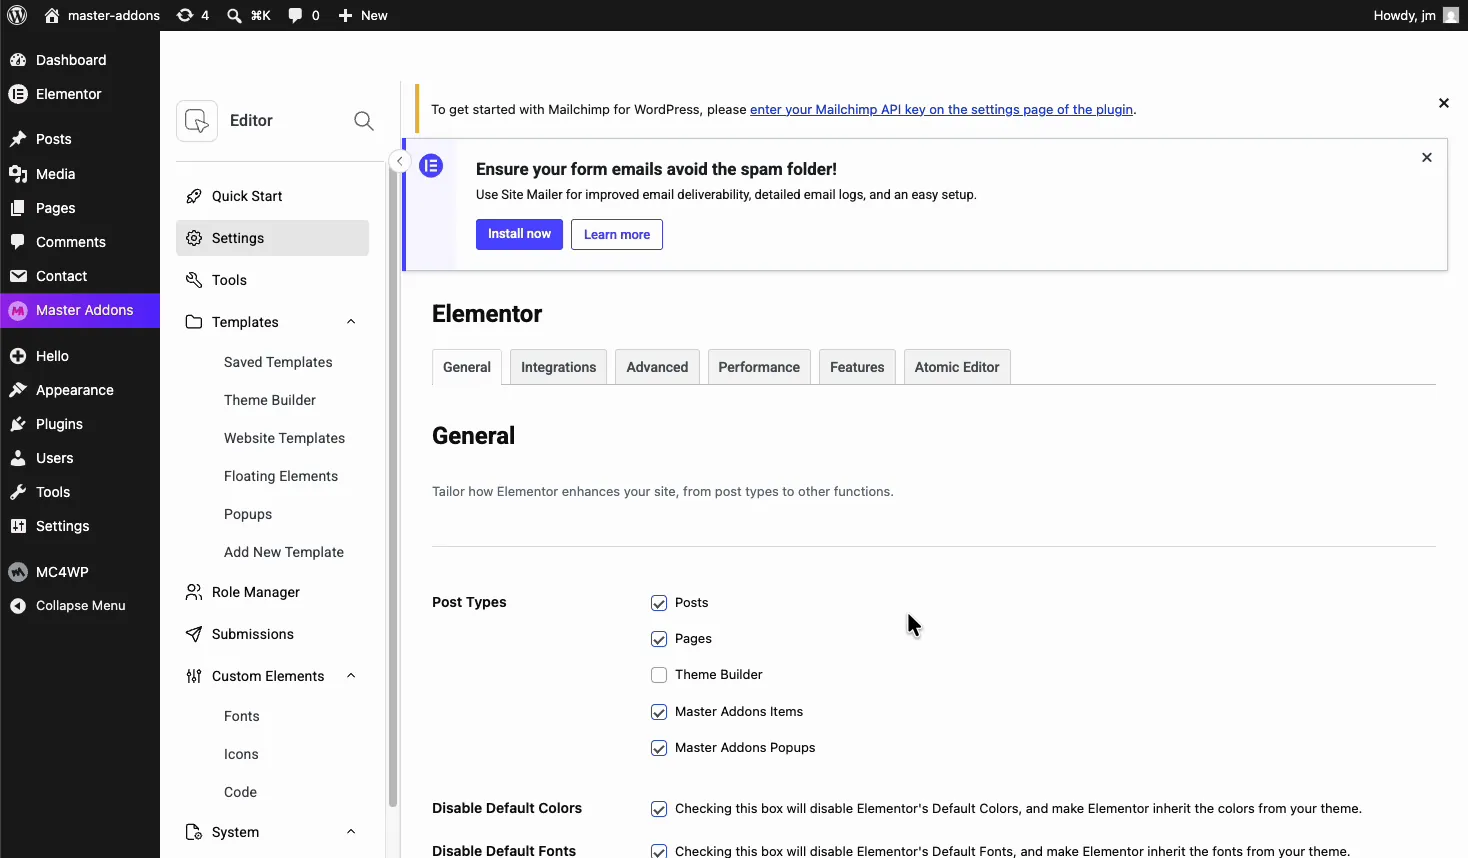
Task: Click the Tools wrench icon in Editor panel
Action: [x=194, y=280]
